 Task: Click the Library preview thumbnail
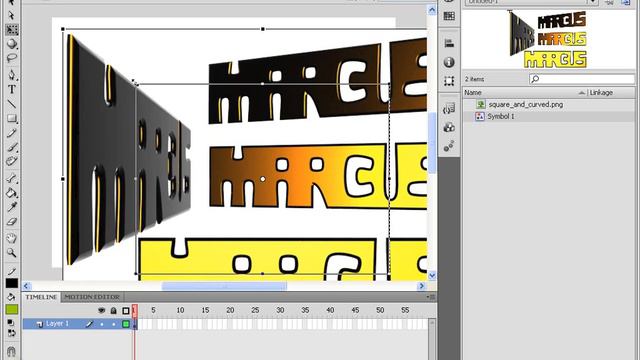click(548, 39)
